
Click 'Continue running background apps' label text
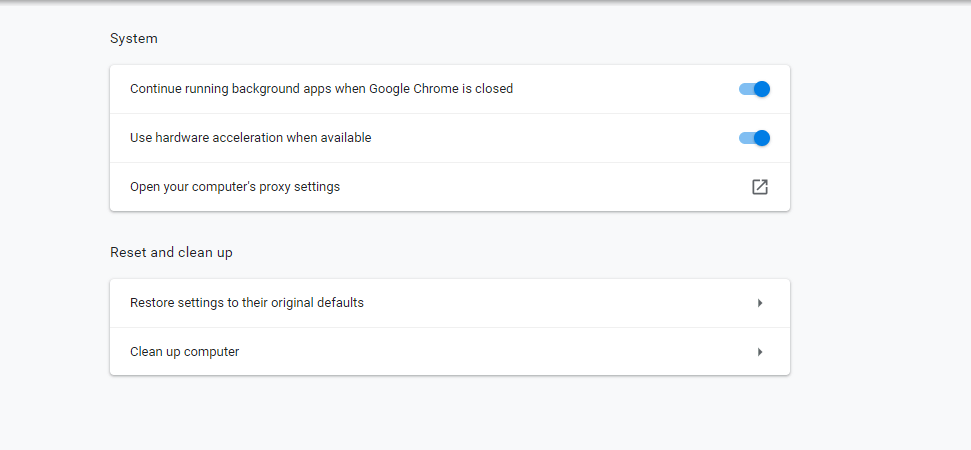click(x=231, y=89)
